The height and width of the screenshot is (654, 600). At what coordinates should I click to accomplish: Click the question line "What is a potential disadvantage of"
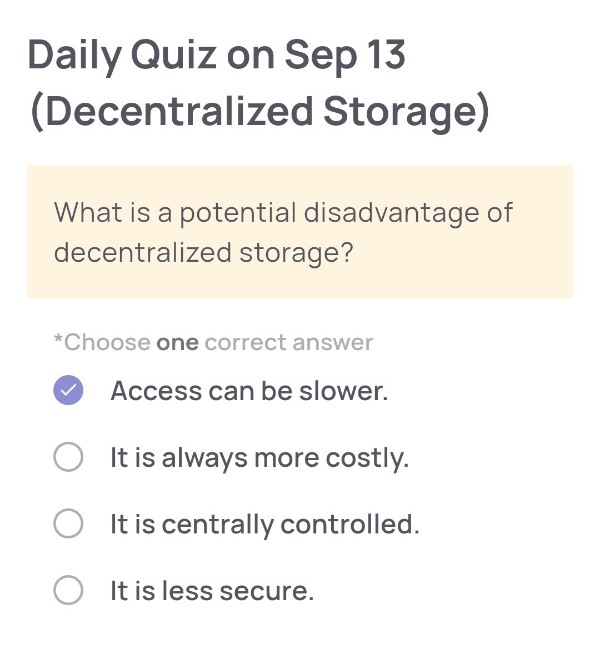pos(283,212)
